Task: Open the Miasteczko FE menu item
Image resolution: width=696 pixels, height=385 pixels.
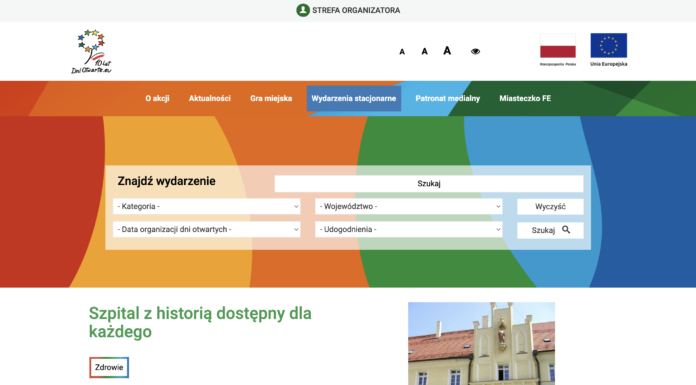Action: [525, 98]
